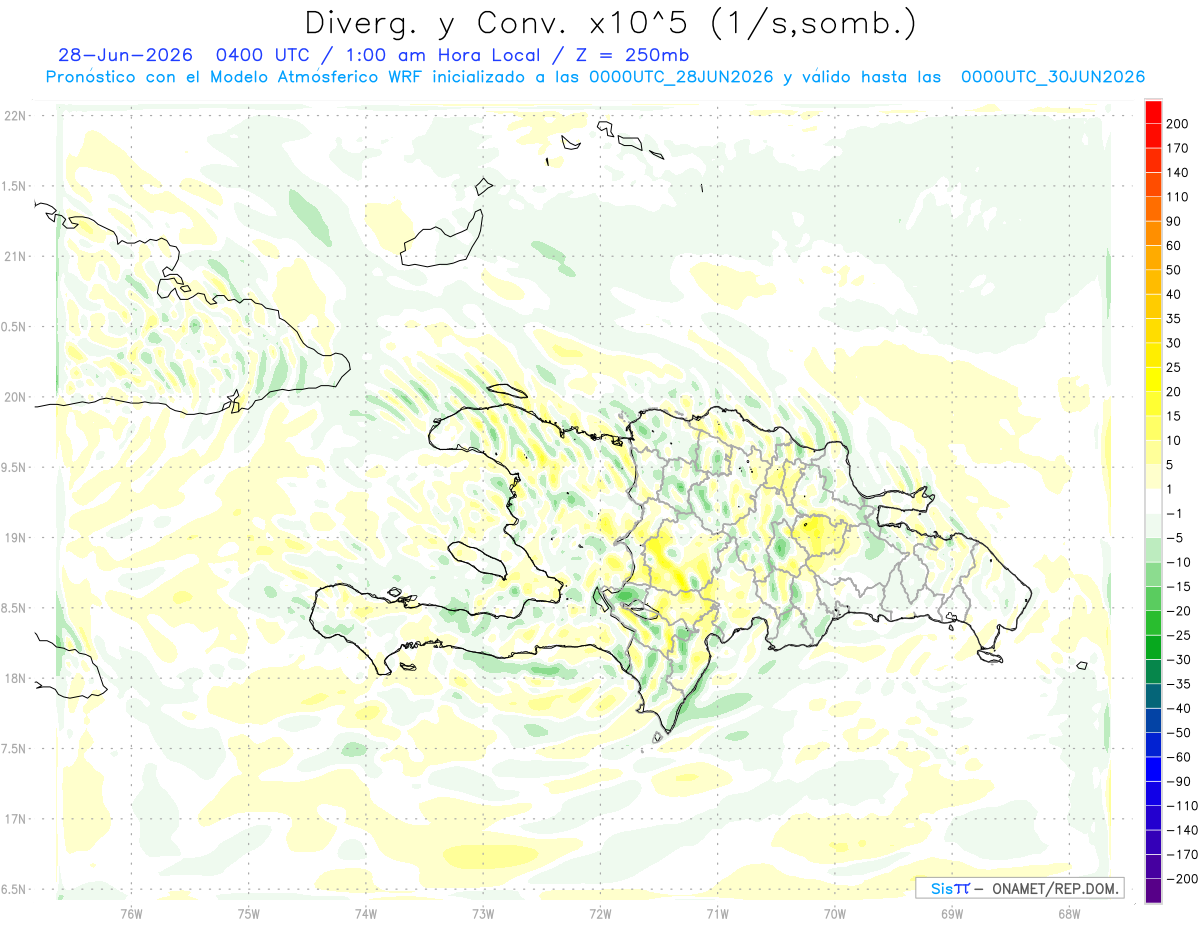1200x927 pixels.
Task: Click the positive '170' value on the color legend
Action: (1177, 147)
